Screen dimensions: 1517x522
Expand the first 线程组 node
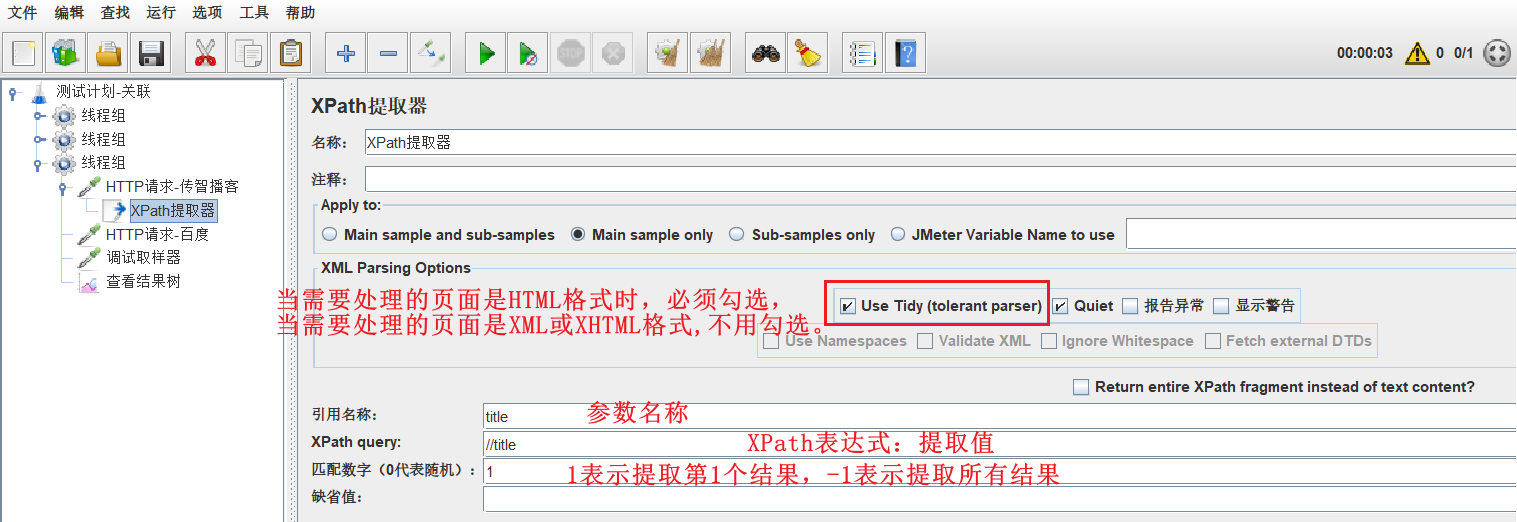39,116
